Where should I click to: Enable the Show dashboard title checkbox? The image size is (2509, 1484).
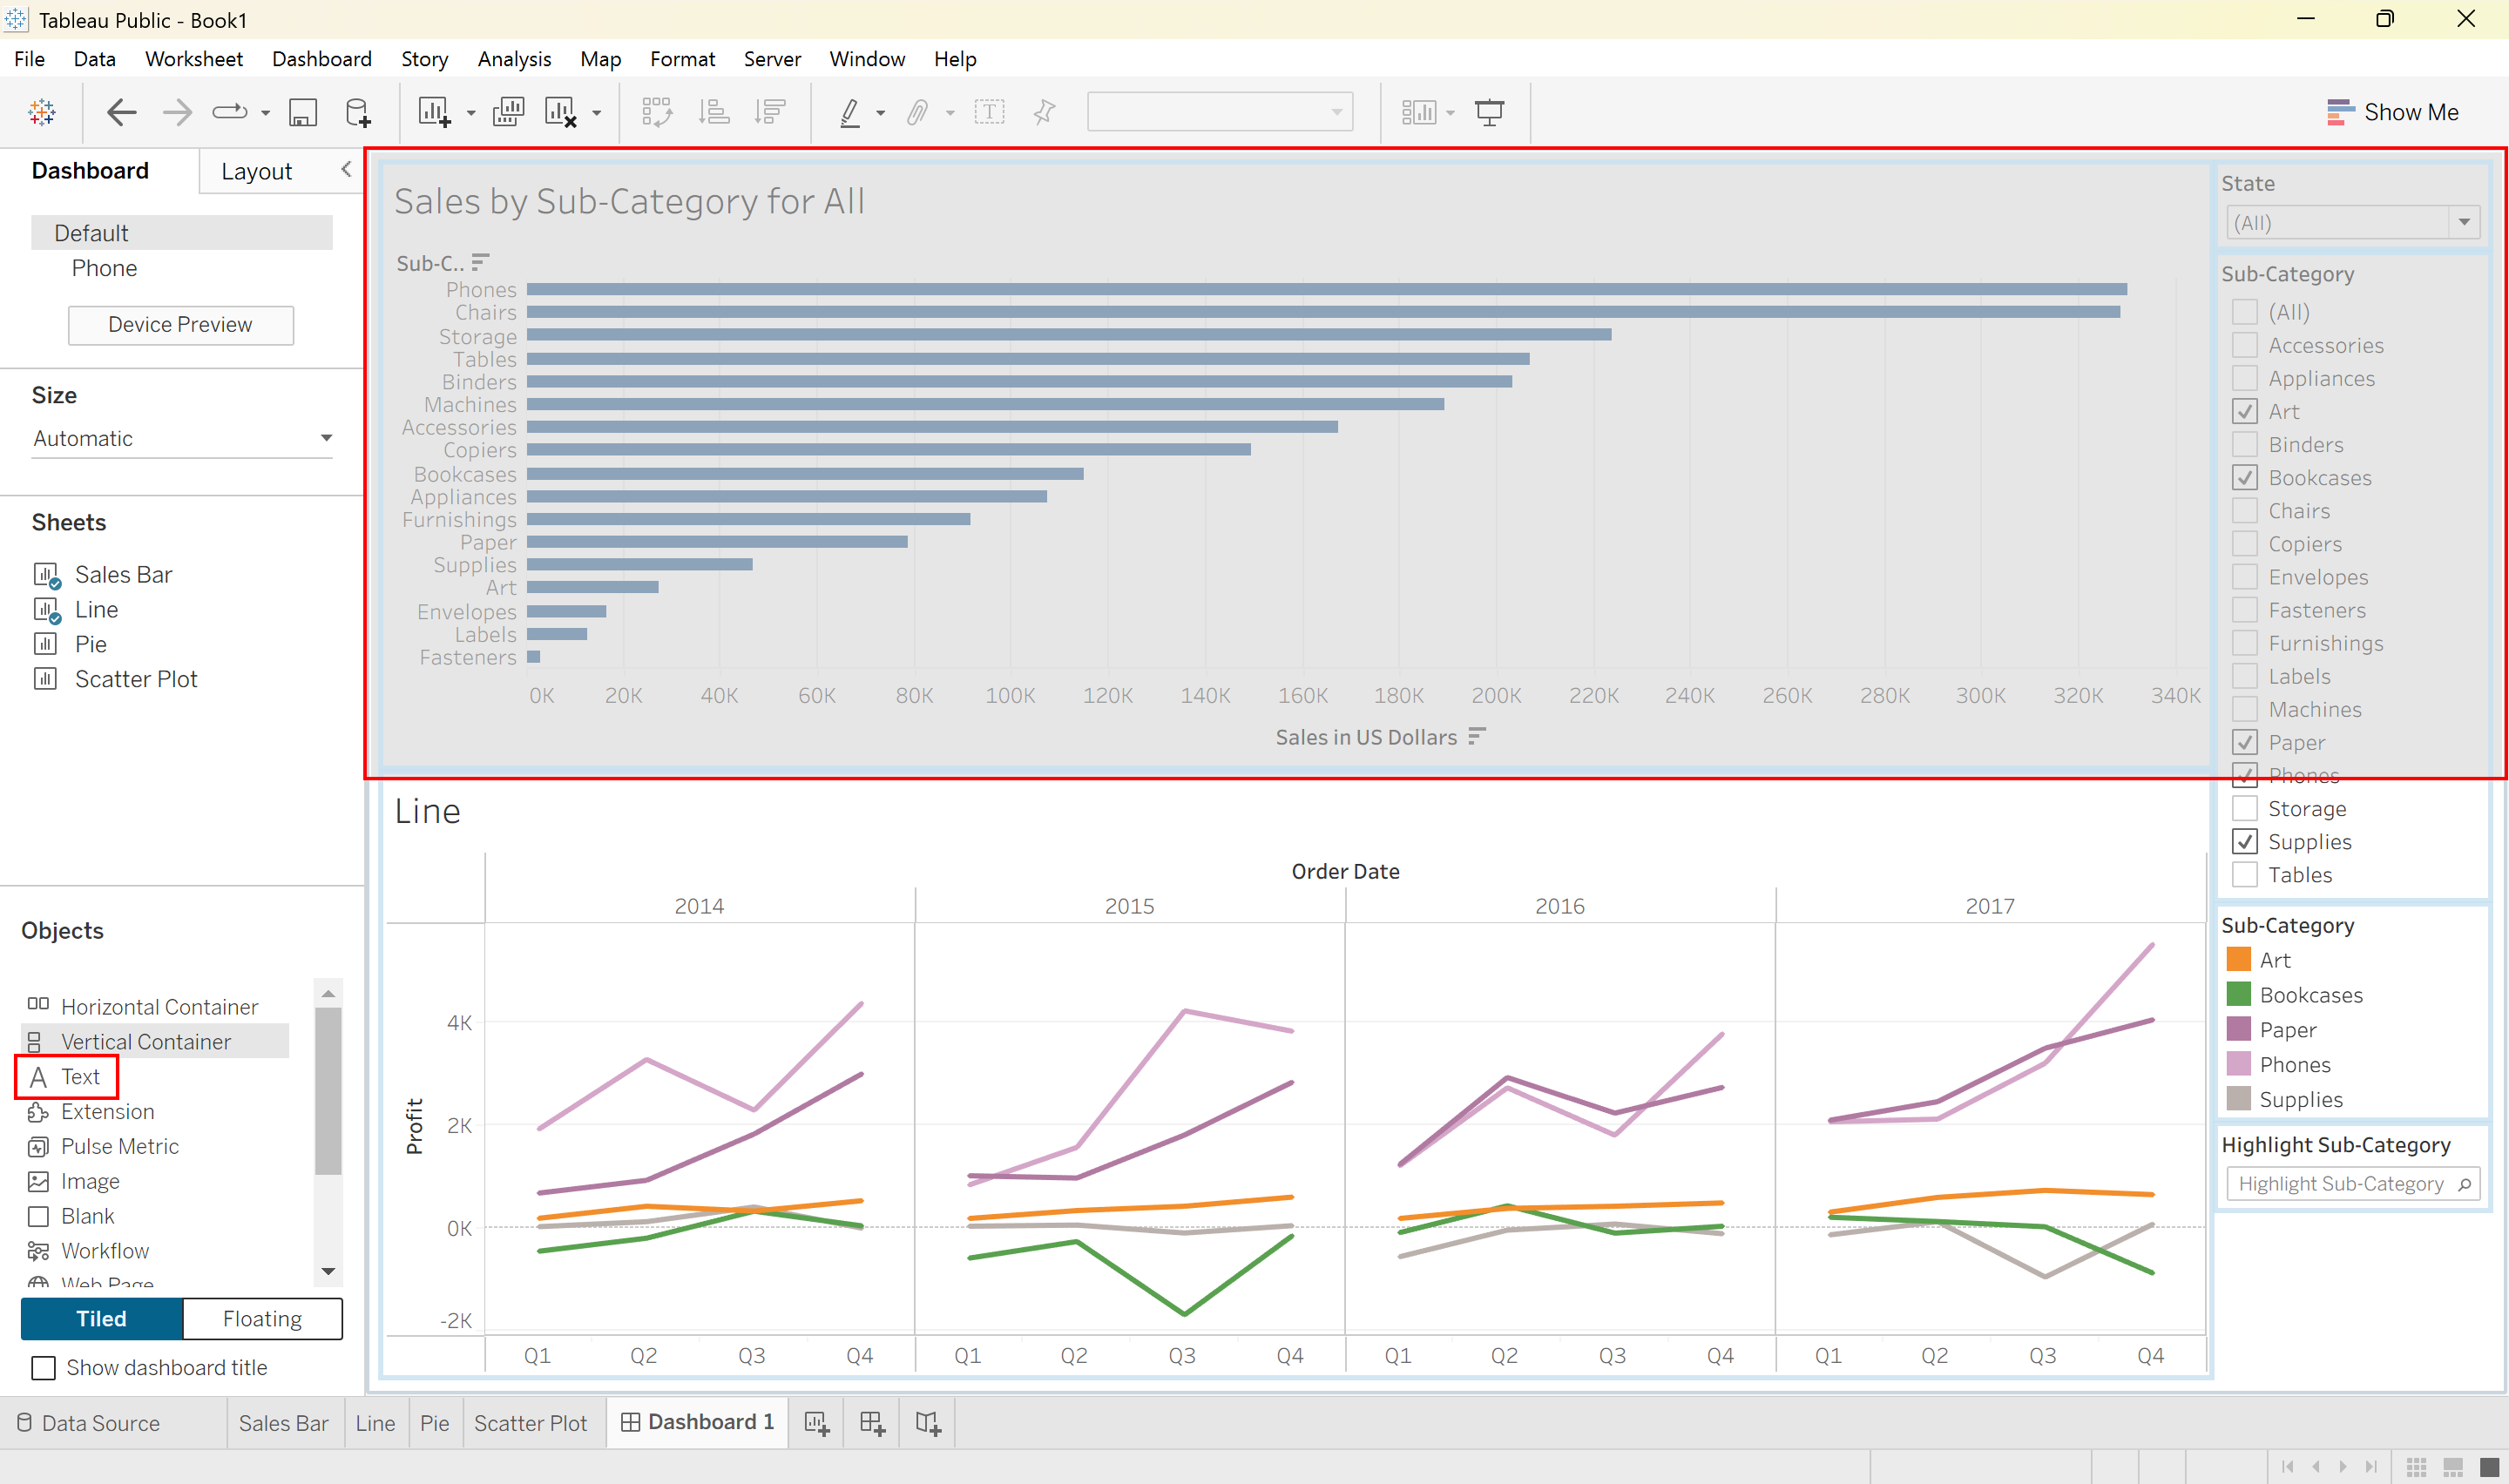tap(43, 1367)
